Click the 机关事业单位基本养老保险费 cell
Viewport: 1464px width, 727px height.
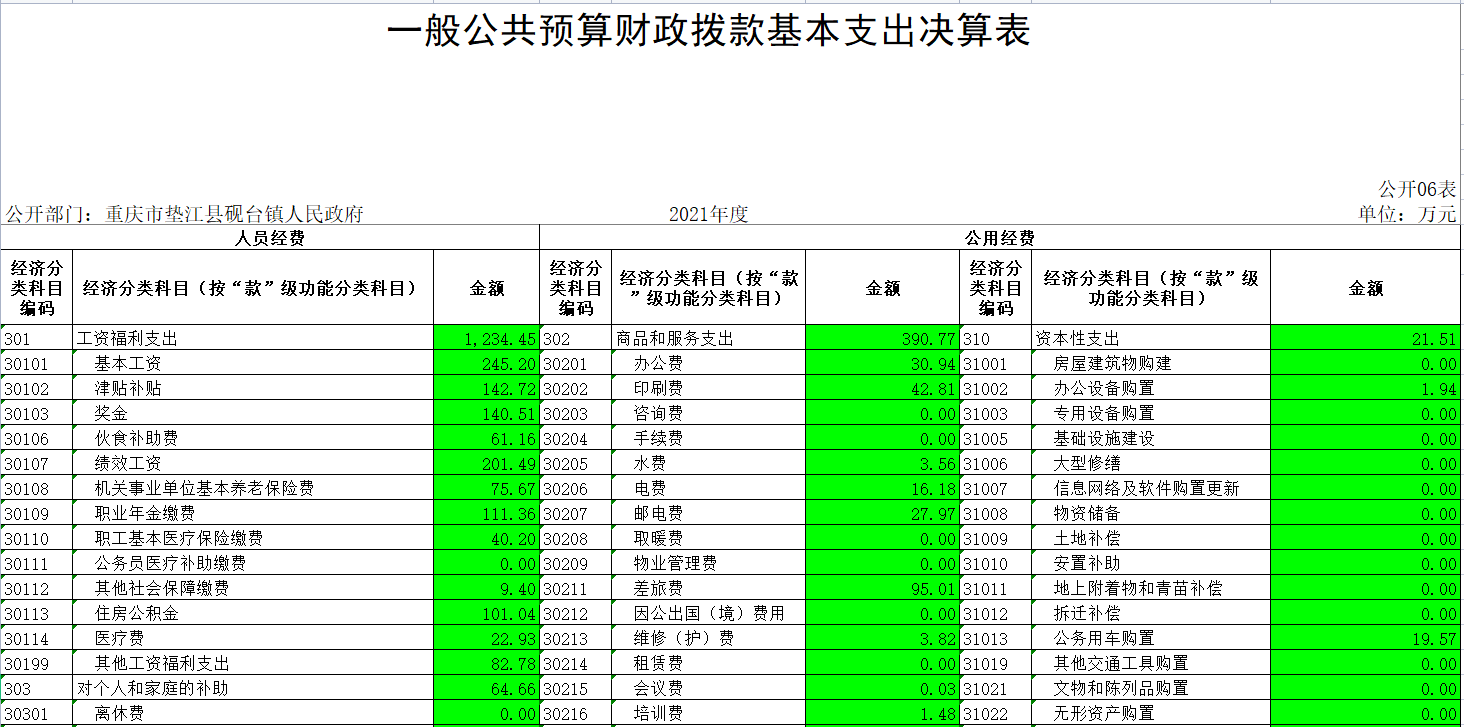pos(253,488)
